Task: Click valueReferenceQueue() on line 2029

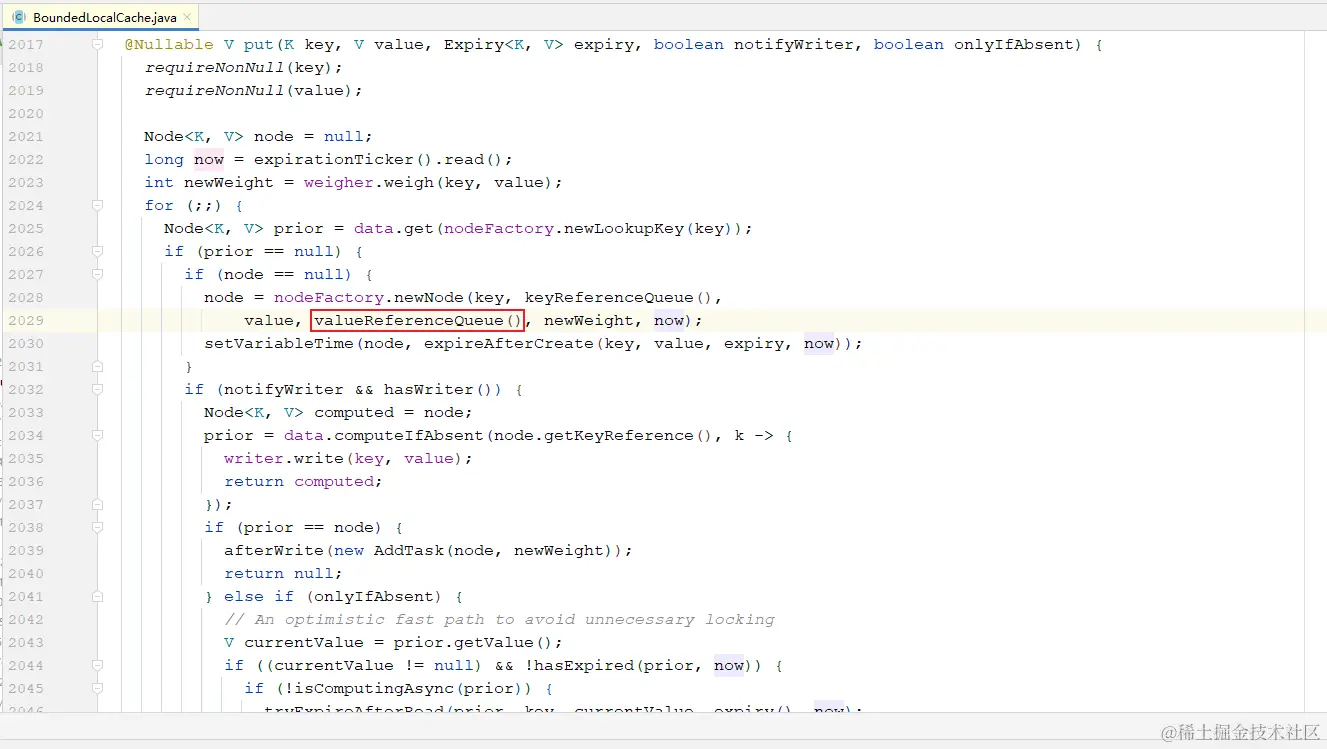Action: (418, 320)
